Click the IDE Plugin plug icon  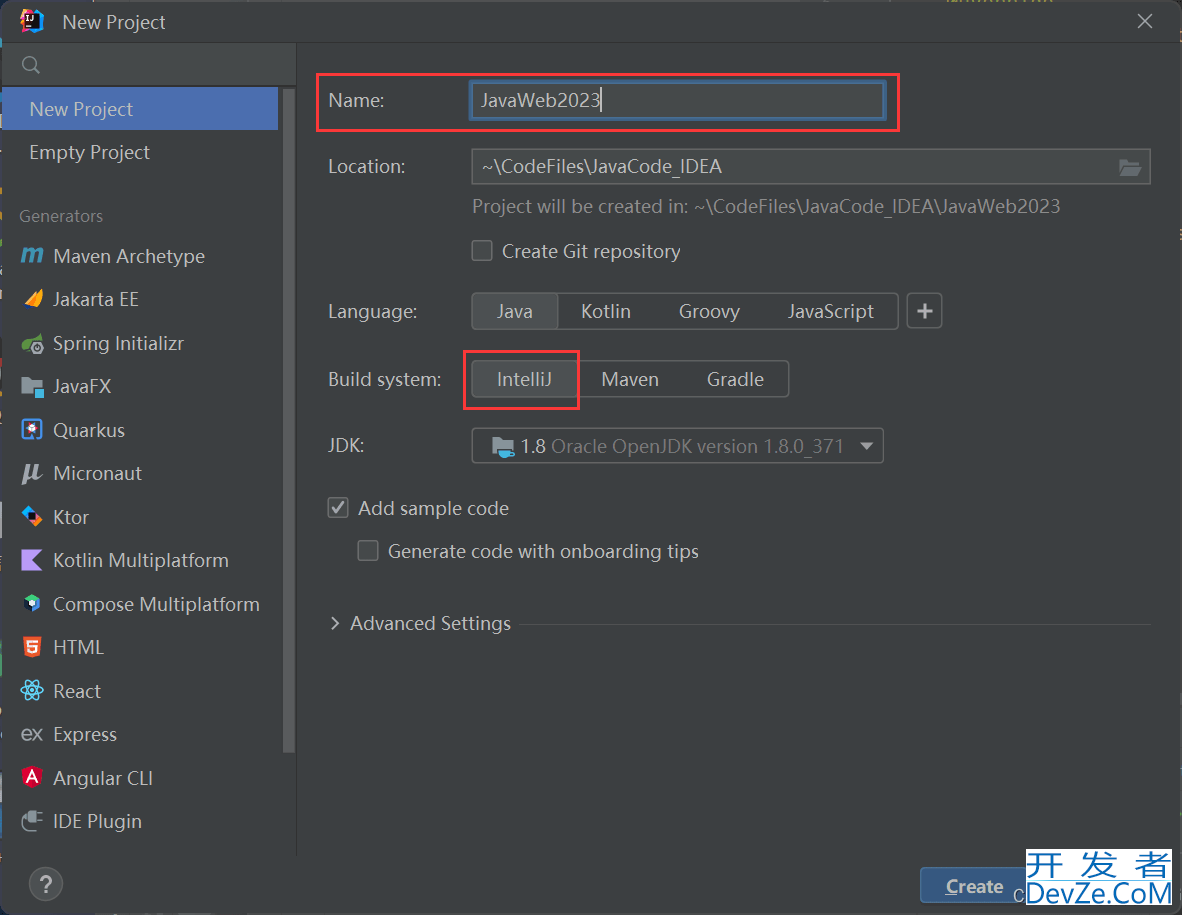point(32,821)
